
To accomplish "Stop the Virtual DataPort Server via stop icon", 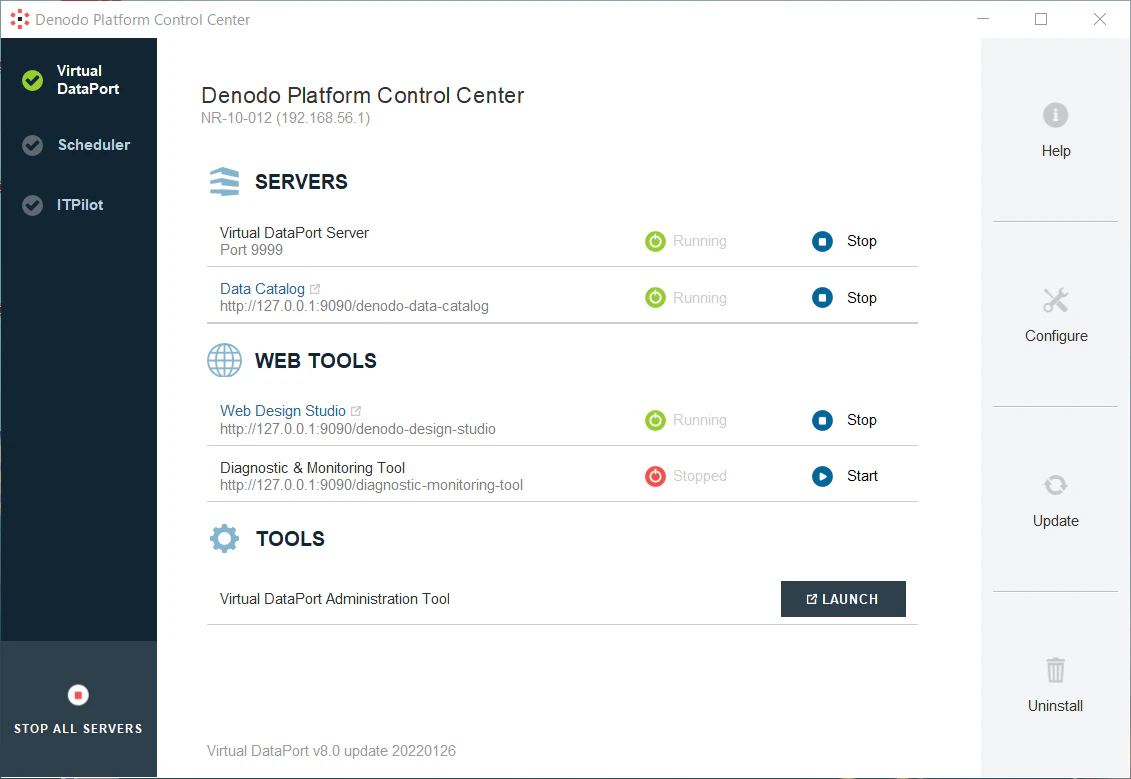I will pos(822,241).
